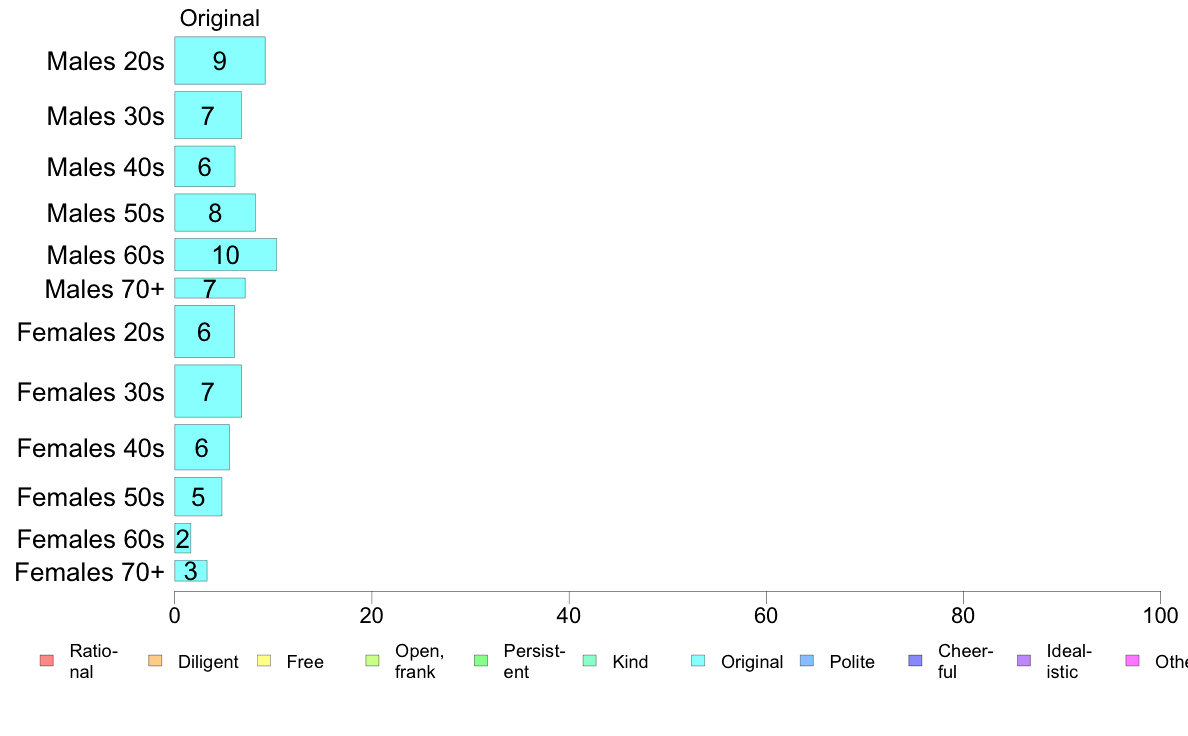Image resolution: width=1188 pixels, height=736 pixels.
Task: Click the Females 60s bar showing 2
Action: pyautogui.click(x=183, y=538)
